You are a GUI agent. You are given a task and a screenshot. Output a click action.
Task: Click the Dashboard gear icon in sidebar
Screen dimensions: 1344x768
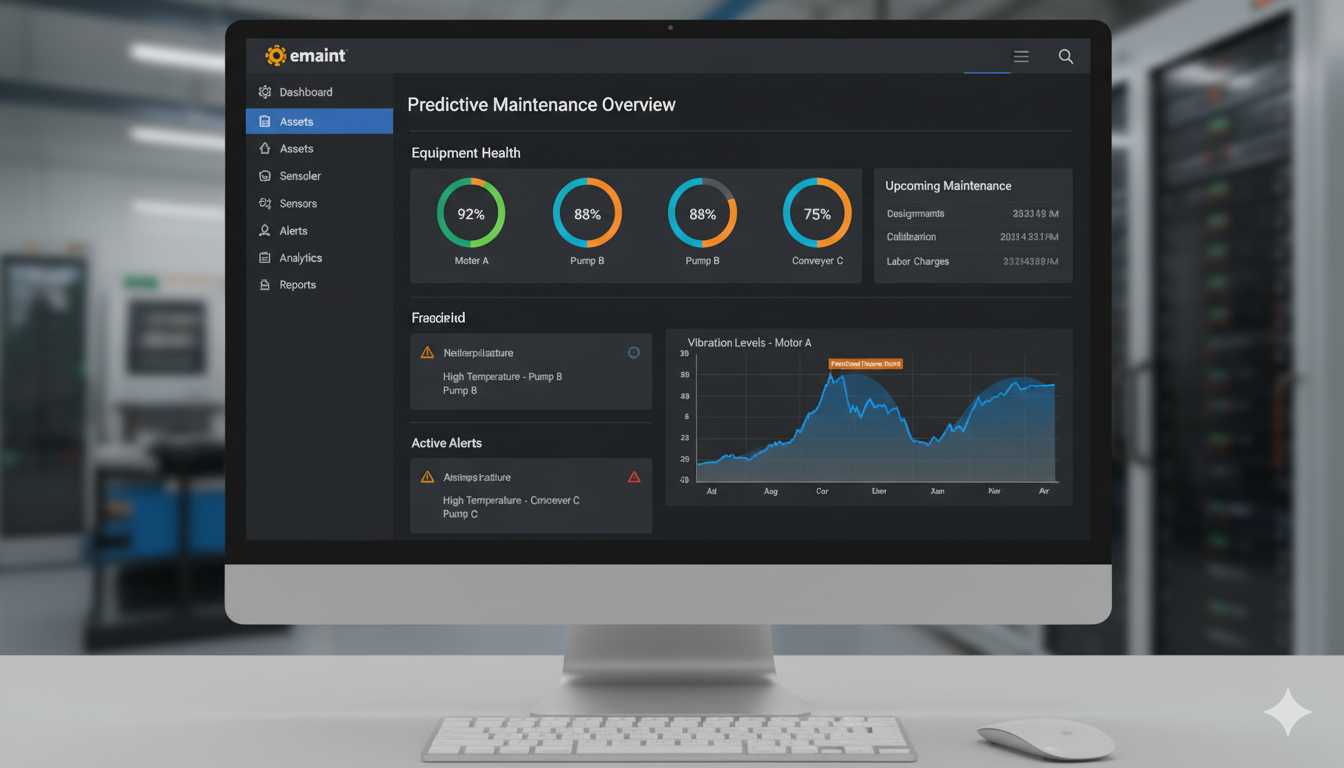click(265, 92)
